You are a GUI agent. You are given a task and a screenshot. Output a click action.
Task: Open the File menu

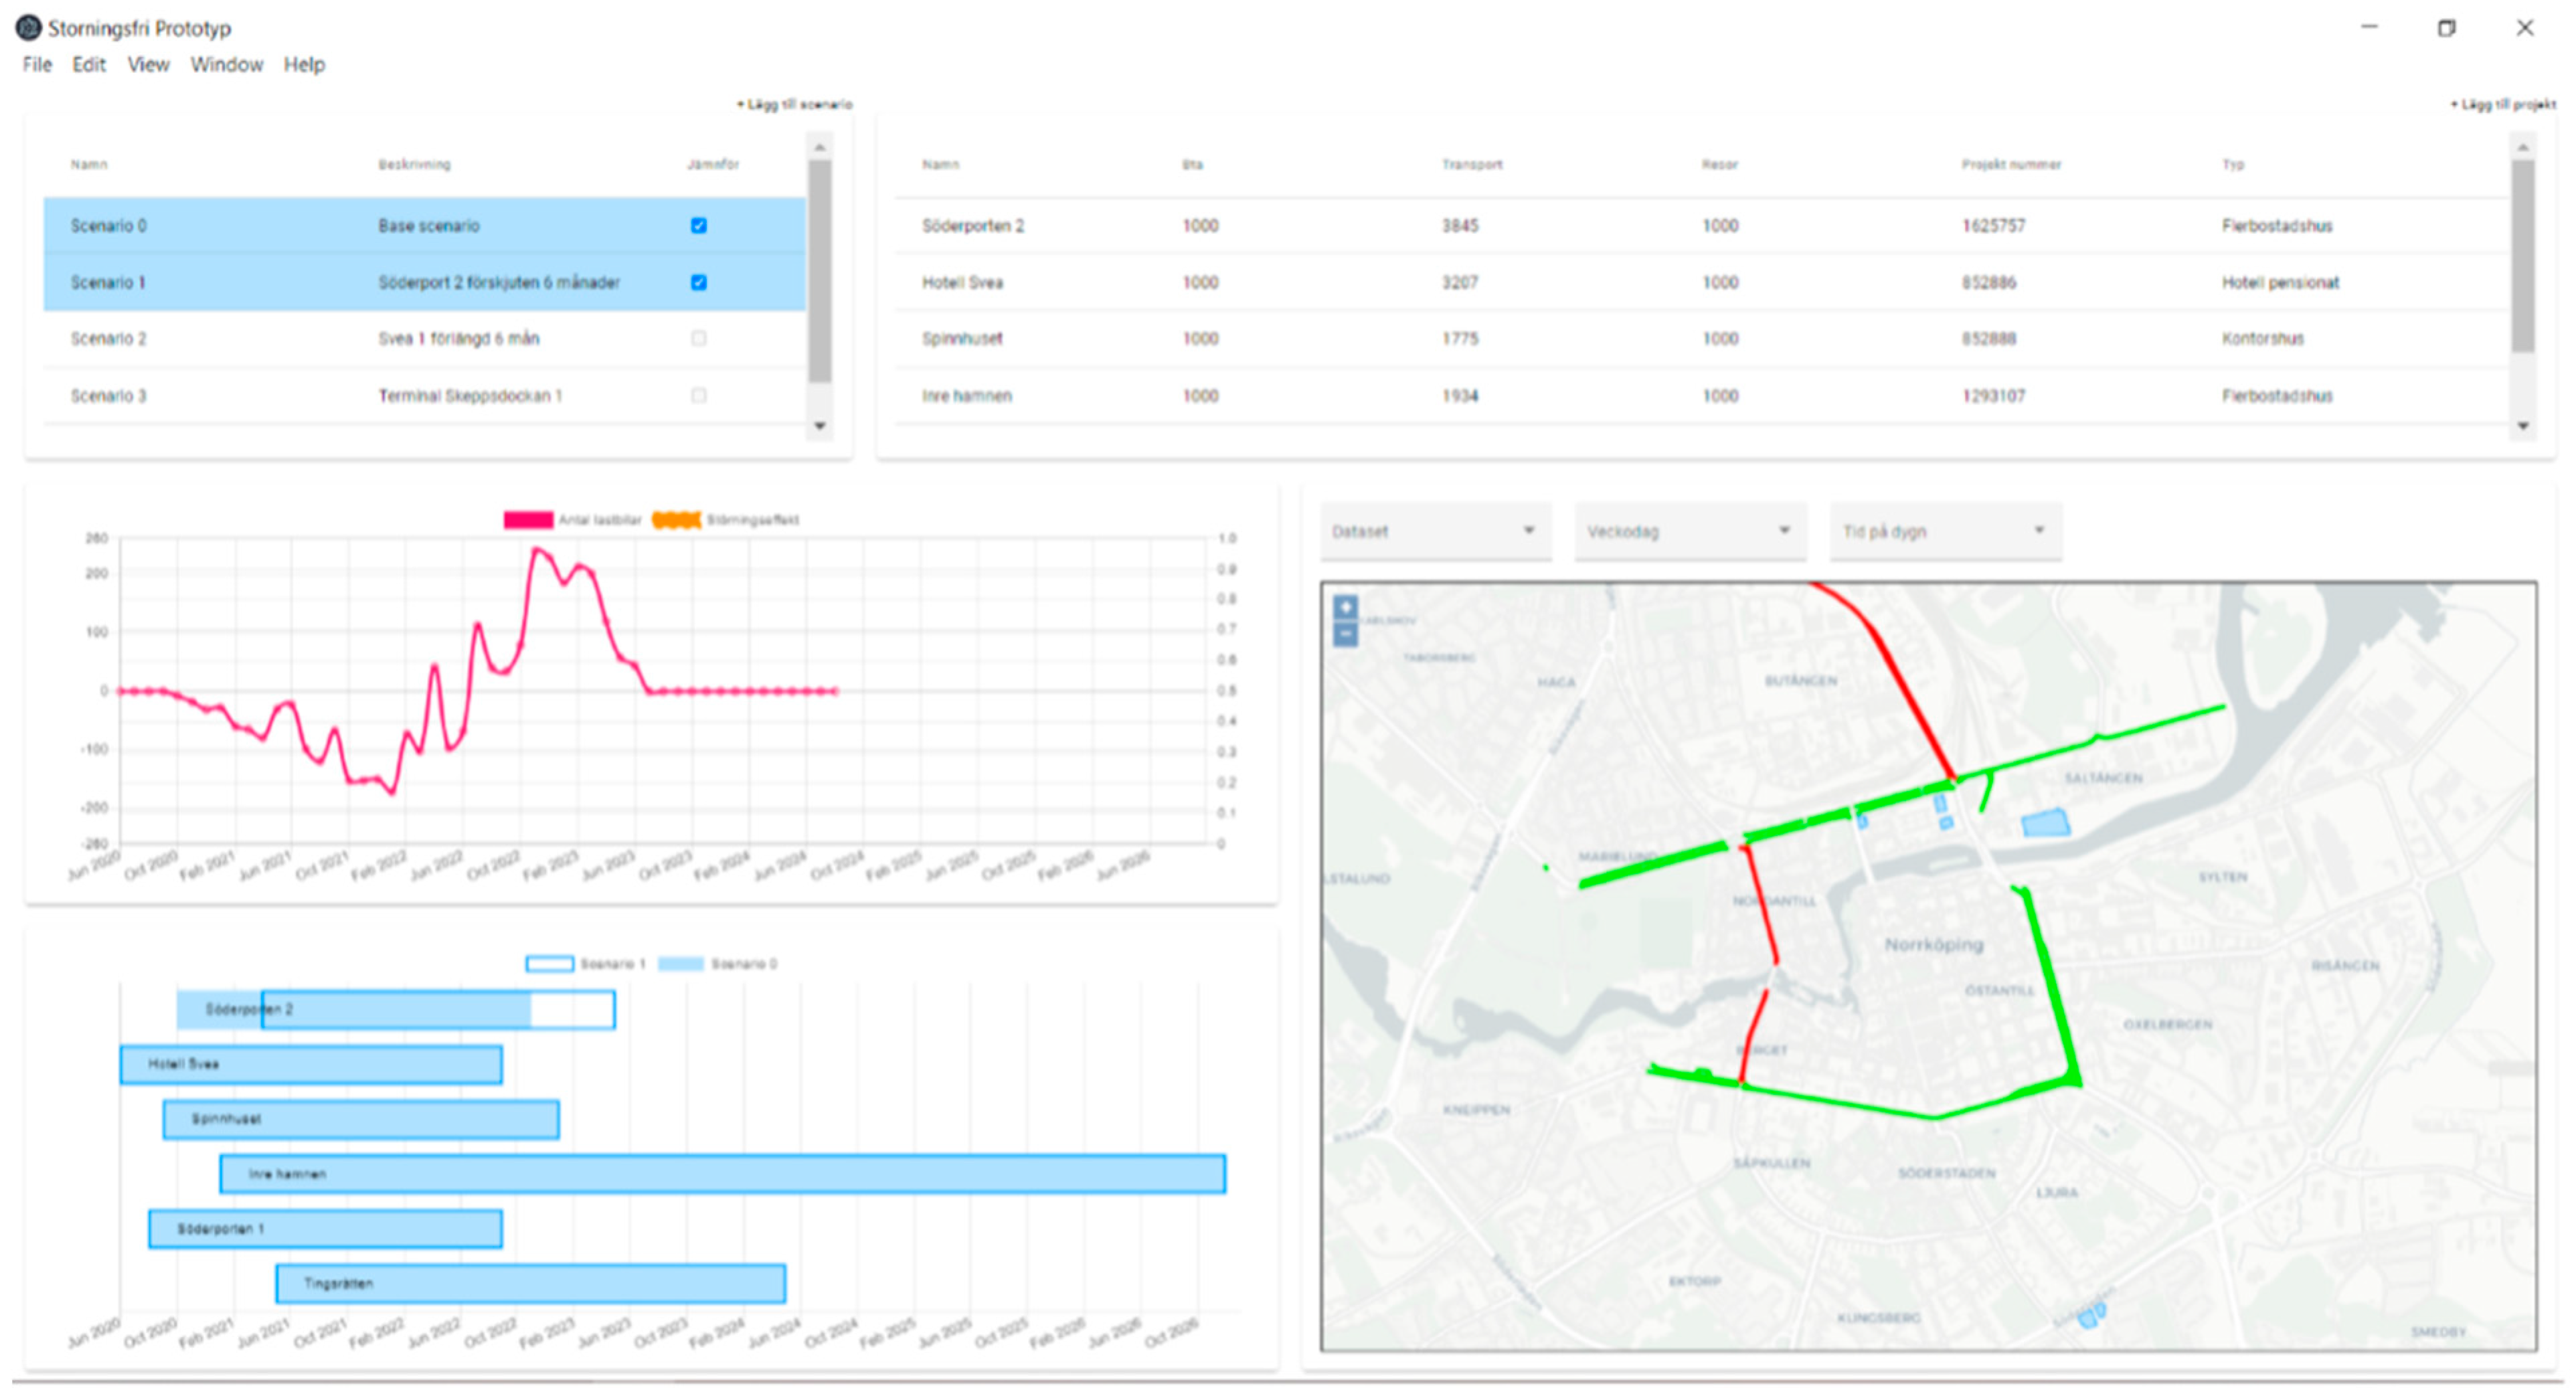click(37, 65)
